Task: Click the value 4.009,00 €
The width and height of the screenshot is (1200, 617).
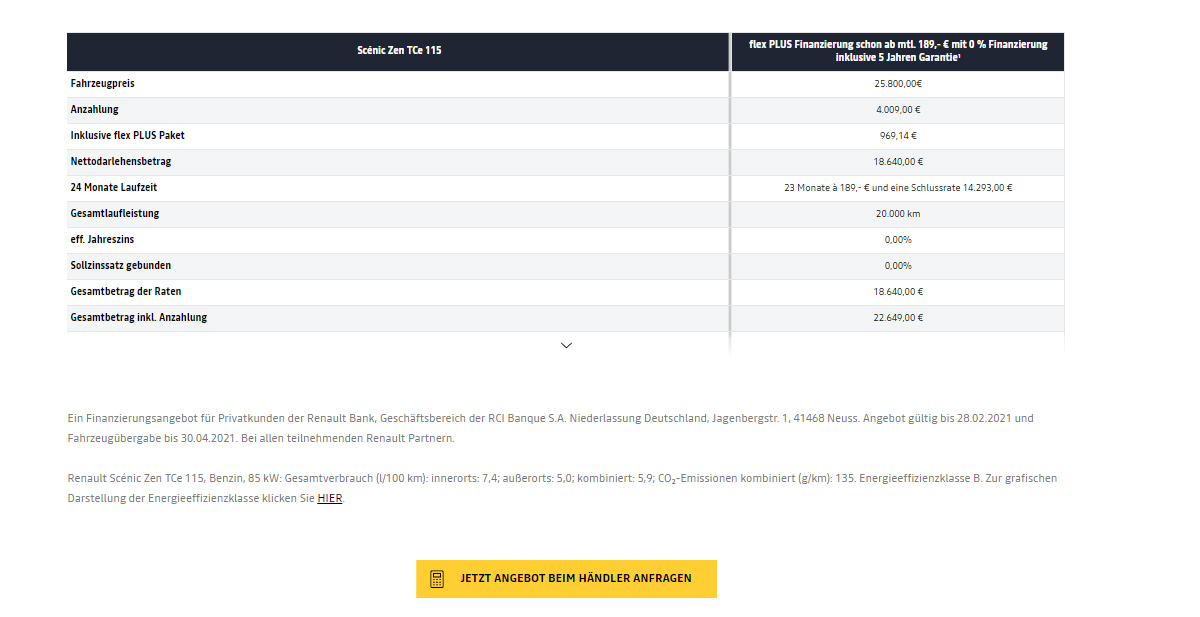Action: (x=898, y=110)
